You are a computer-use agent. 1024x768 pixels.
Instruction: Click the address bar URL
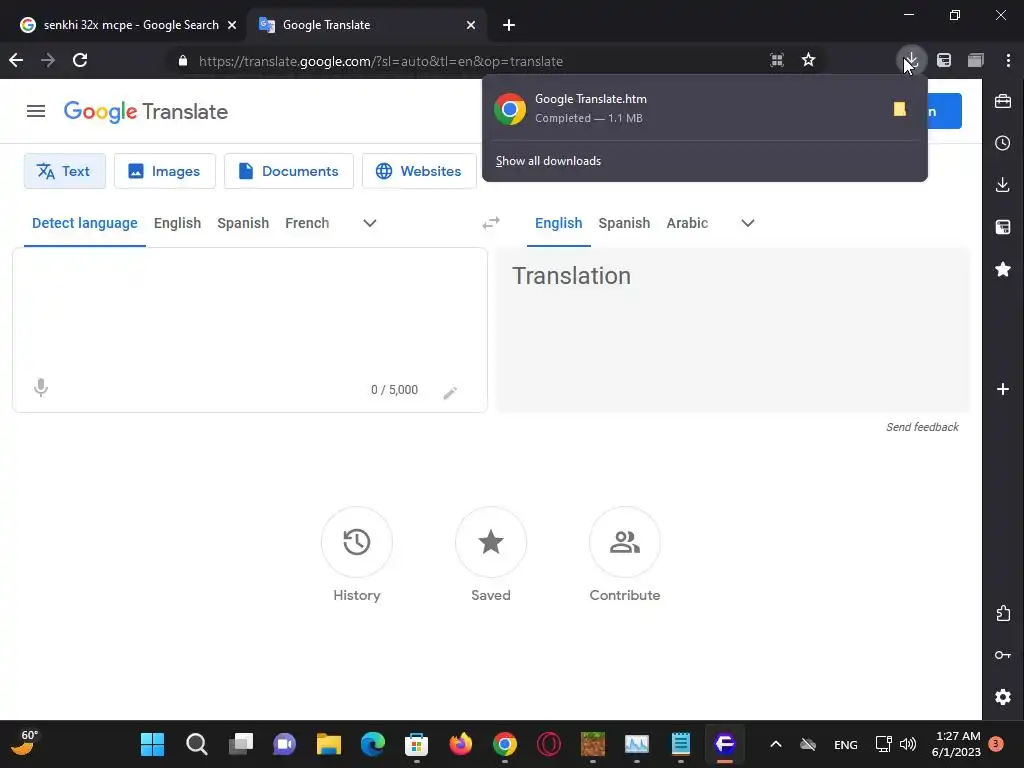(380, 61)
